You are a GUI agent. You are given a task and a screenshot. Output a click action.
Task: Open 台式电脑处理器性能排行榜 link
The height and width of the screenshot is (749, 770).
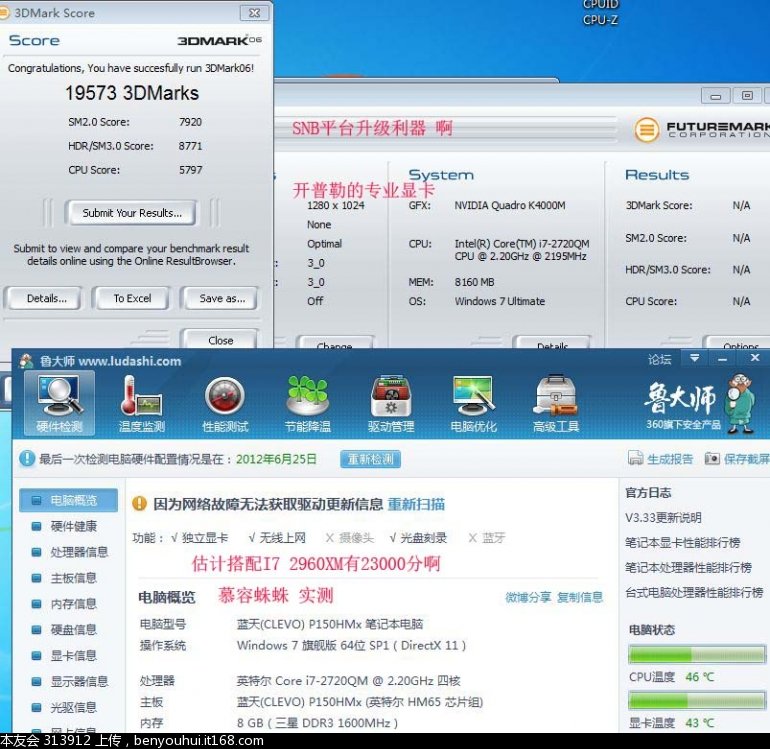[x=694, y=593]
